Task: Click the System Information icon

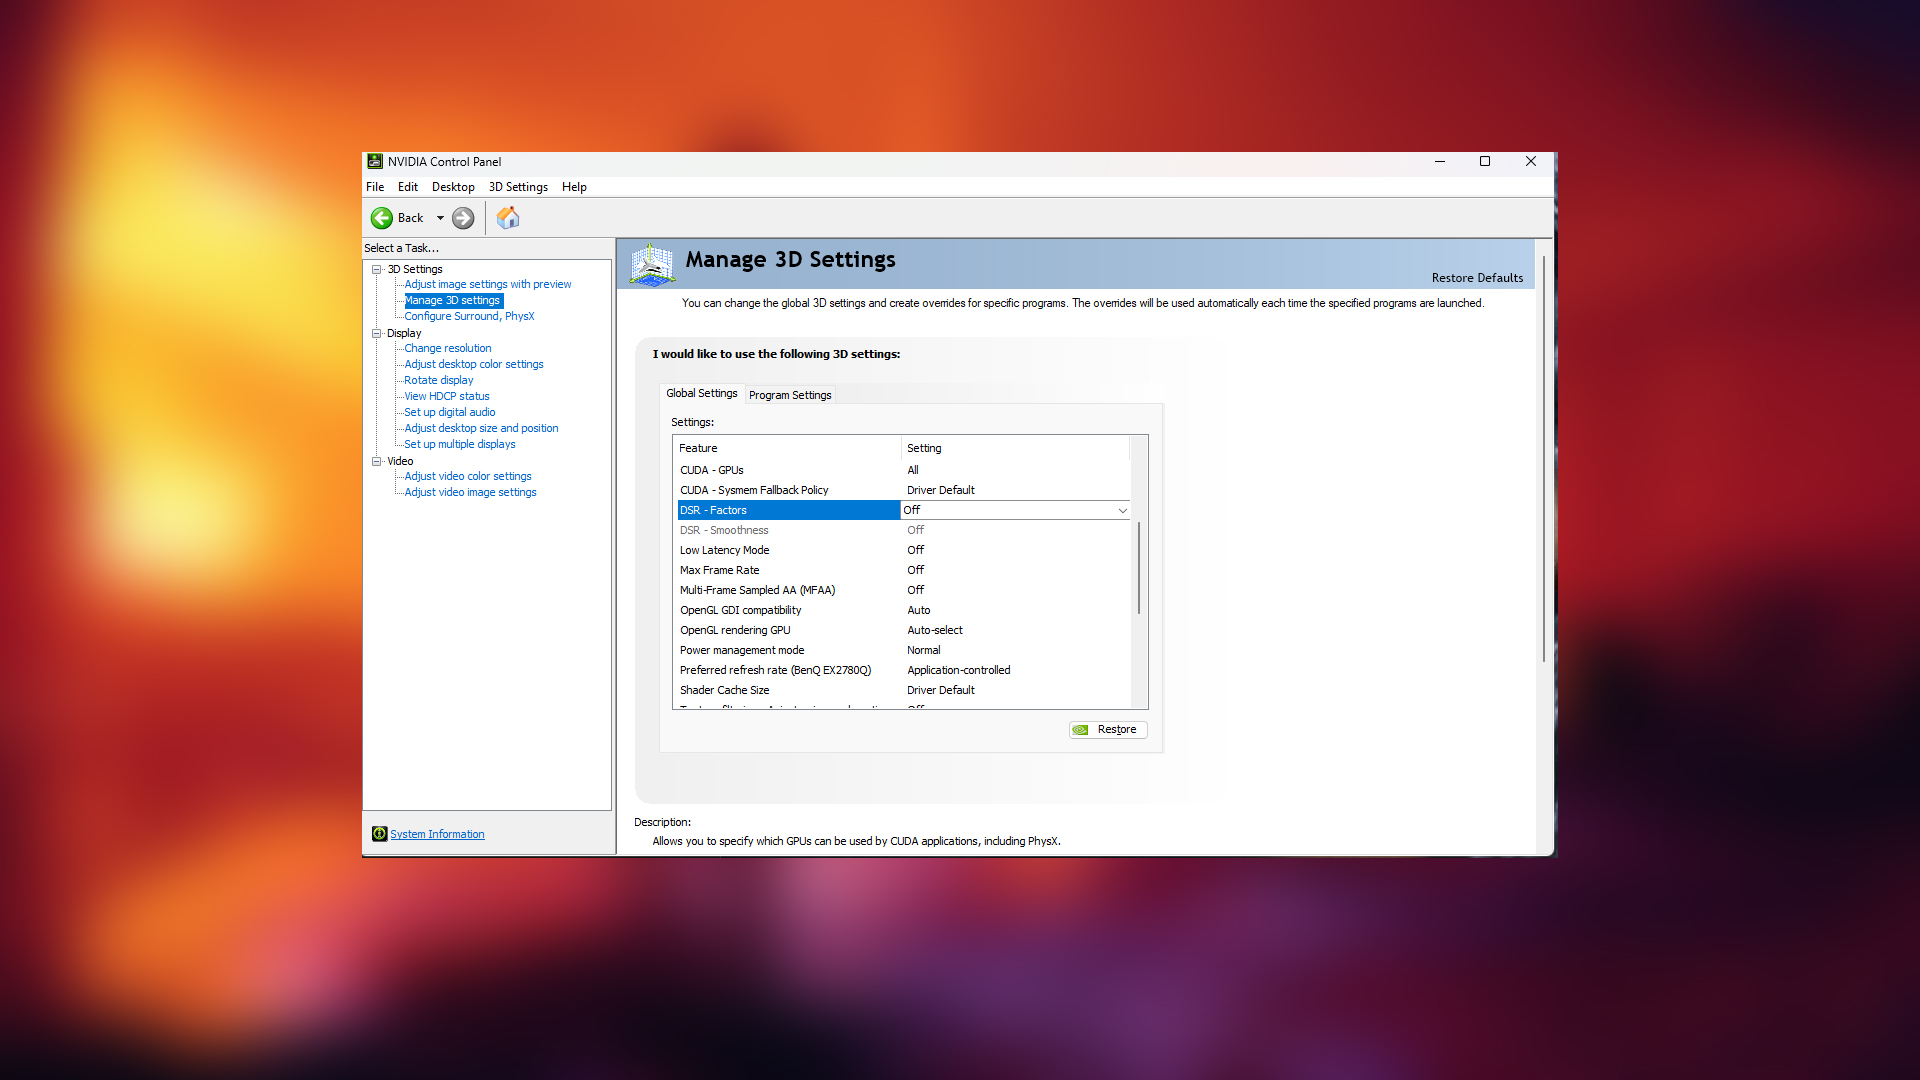Action: point(379,834)
